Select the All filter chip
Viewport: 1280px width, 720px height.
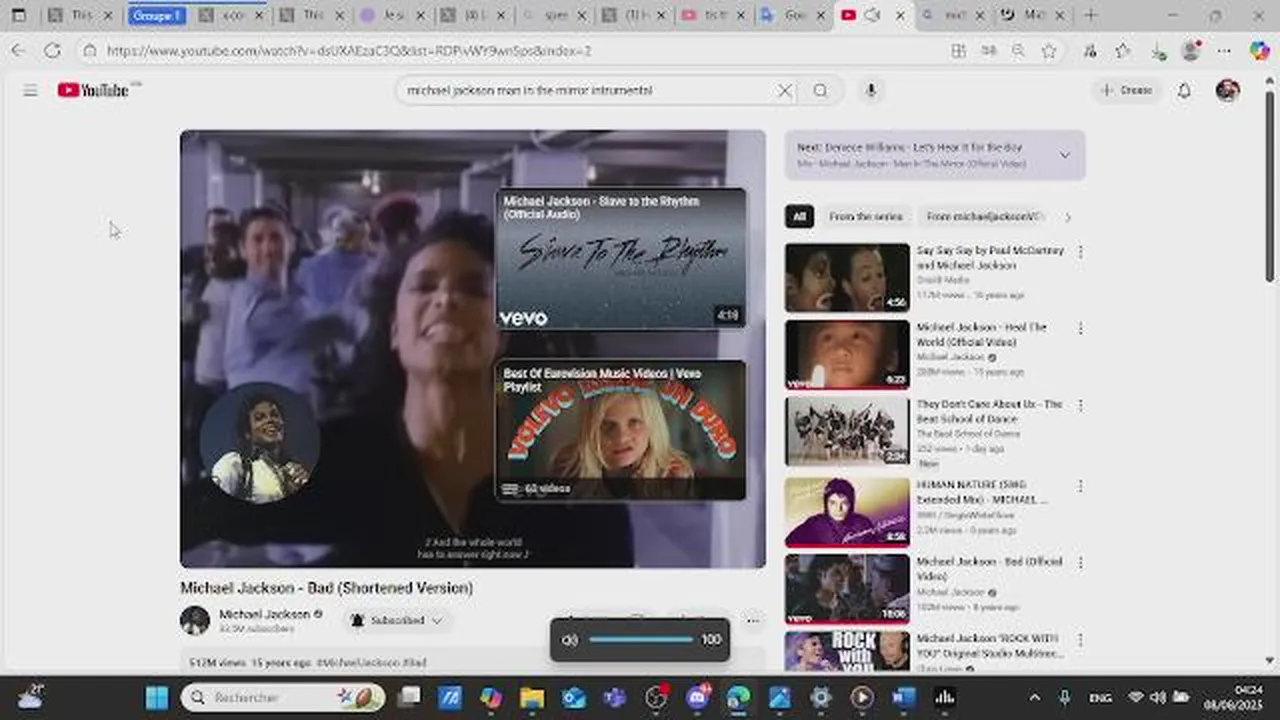point(799,217)
